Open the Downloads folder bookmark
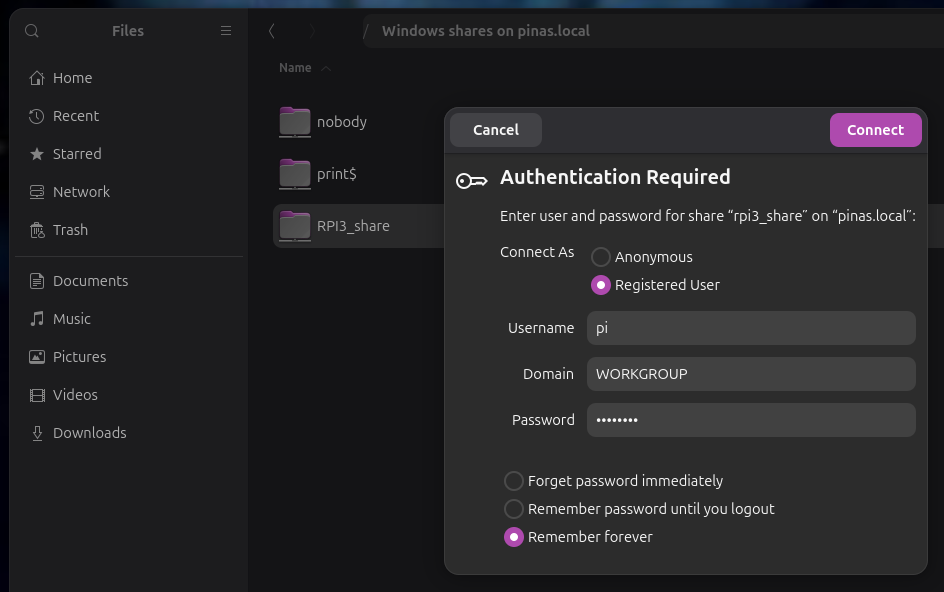This screenshot has width=944, height=592. (129, 432)
